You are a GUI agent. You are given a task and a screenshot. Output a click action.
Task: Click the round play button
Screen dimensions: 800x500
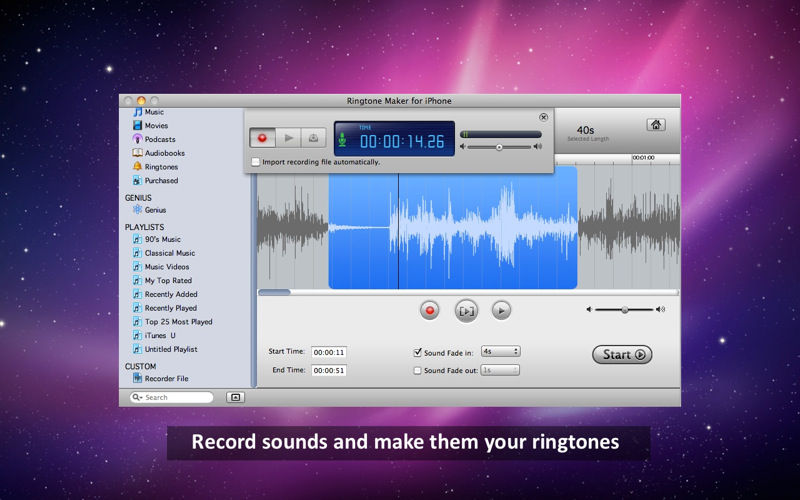click(x=501, y=310)
